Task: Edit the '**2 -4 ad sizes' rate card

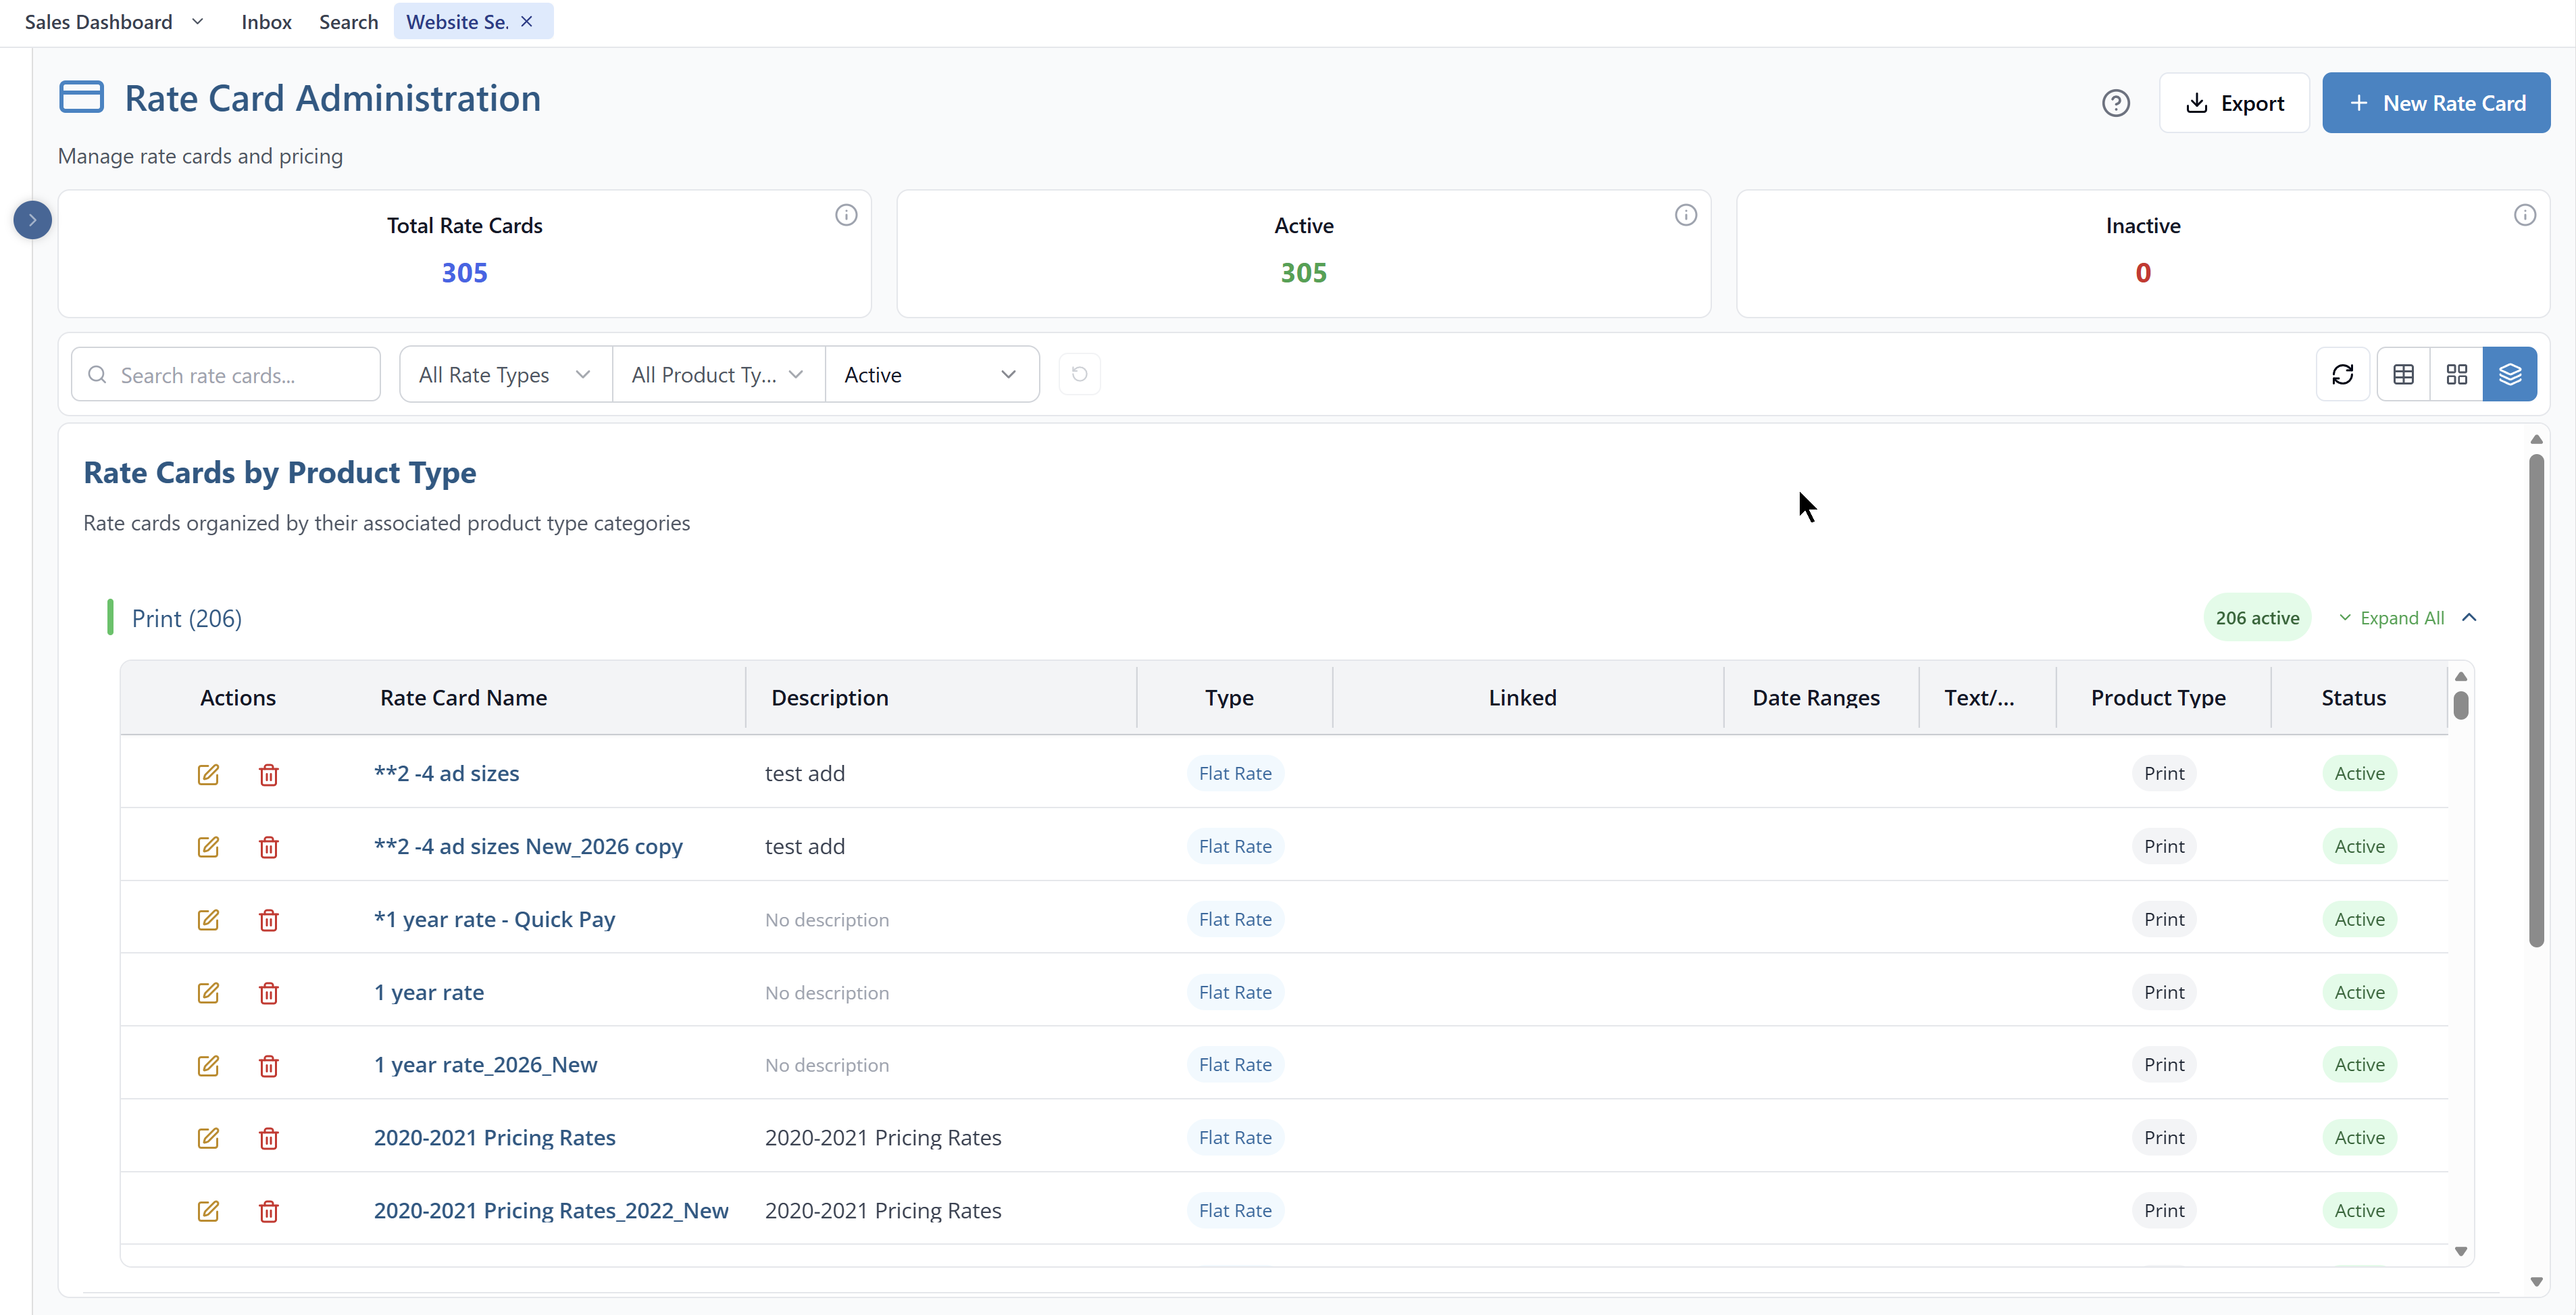Action: click(208, 774)
